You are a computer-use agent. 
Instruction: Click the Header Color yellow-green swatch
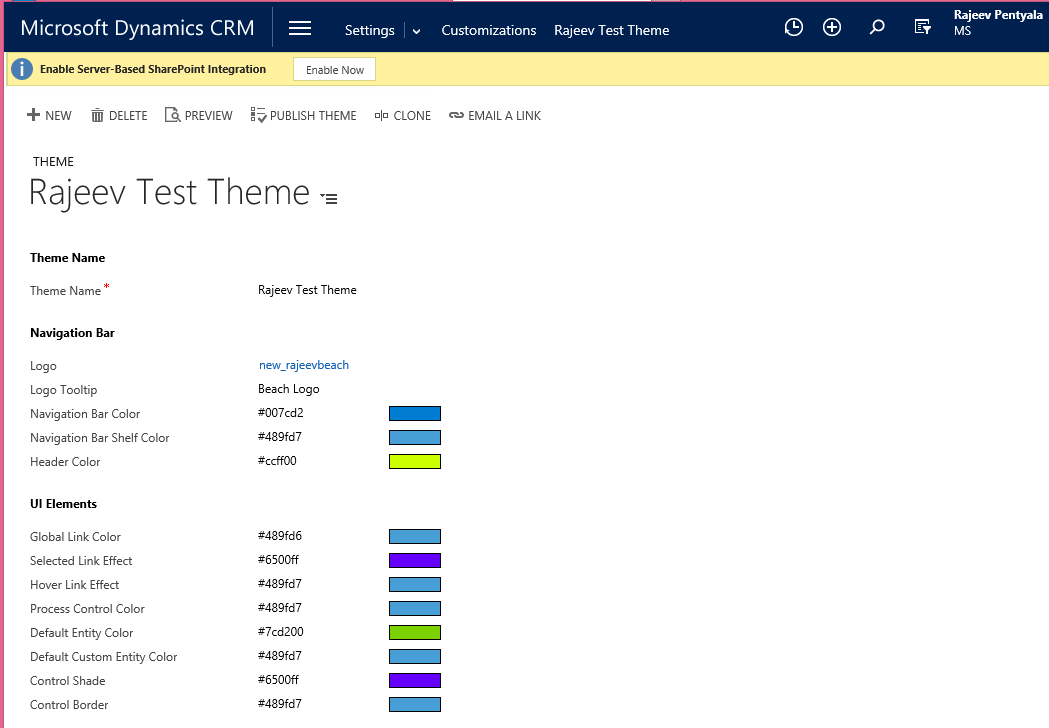pyautogui.click(x=414, y=462)
